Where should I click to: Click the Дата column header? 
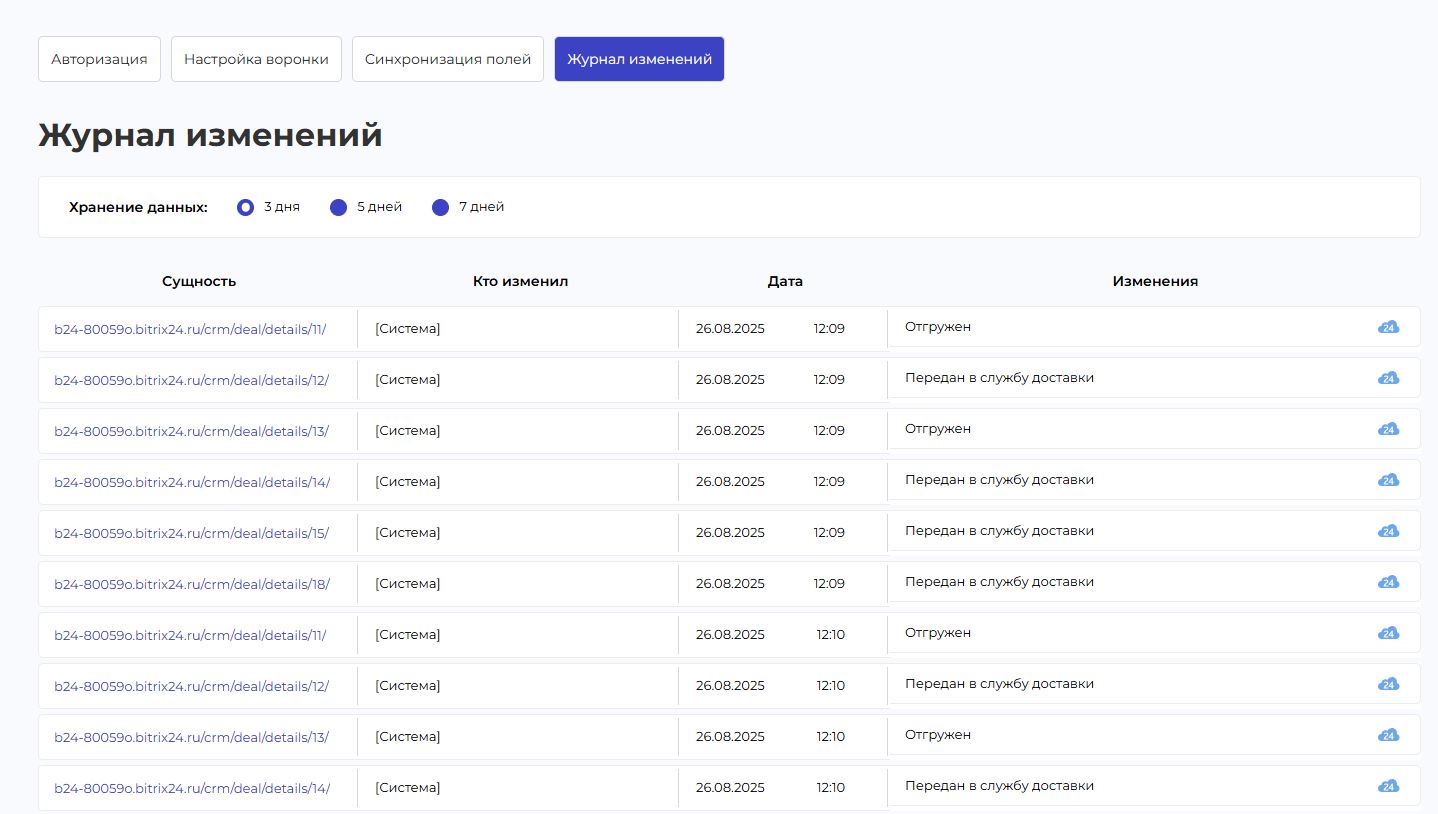tap(785, 281)
